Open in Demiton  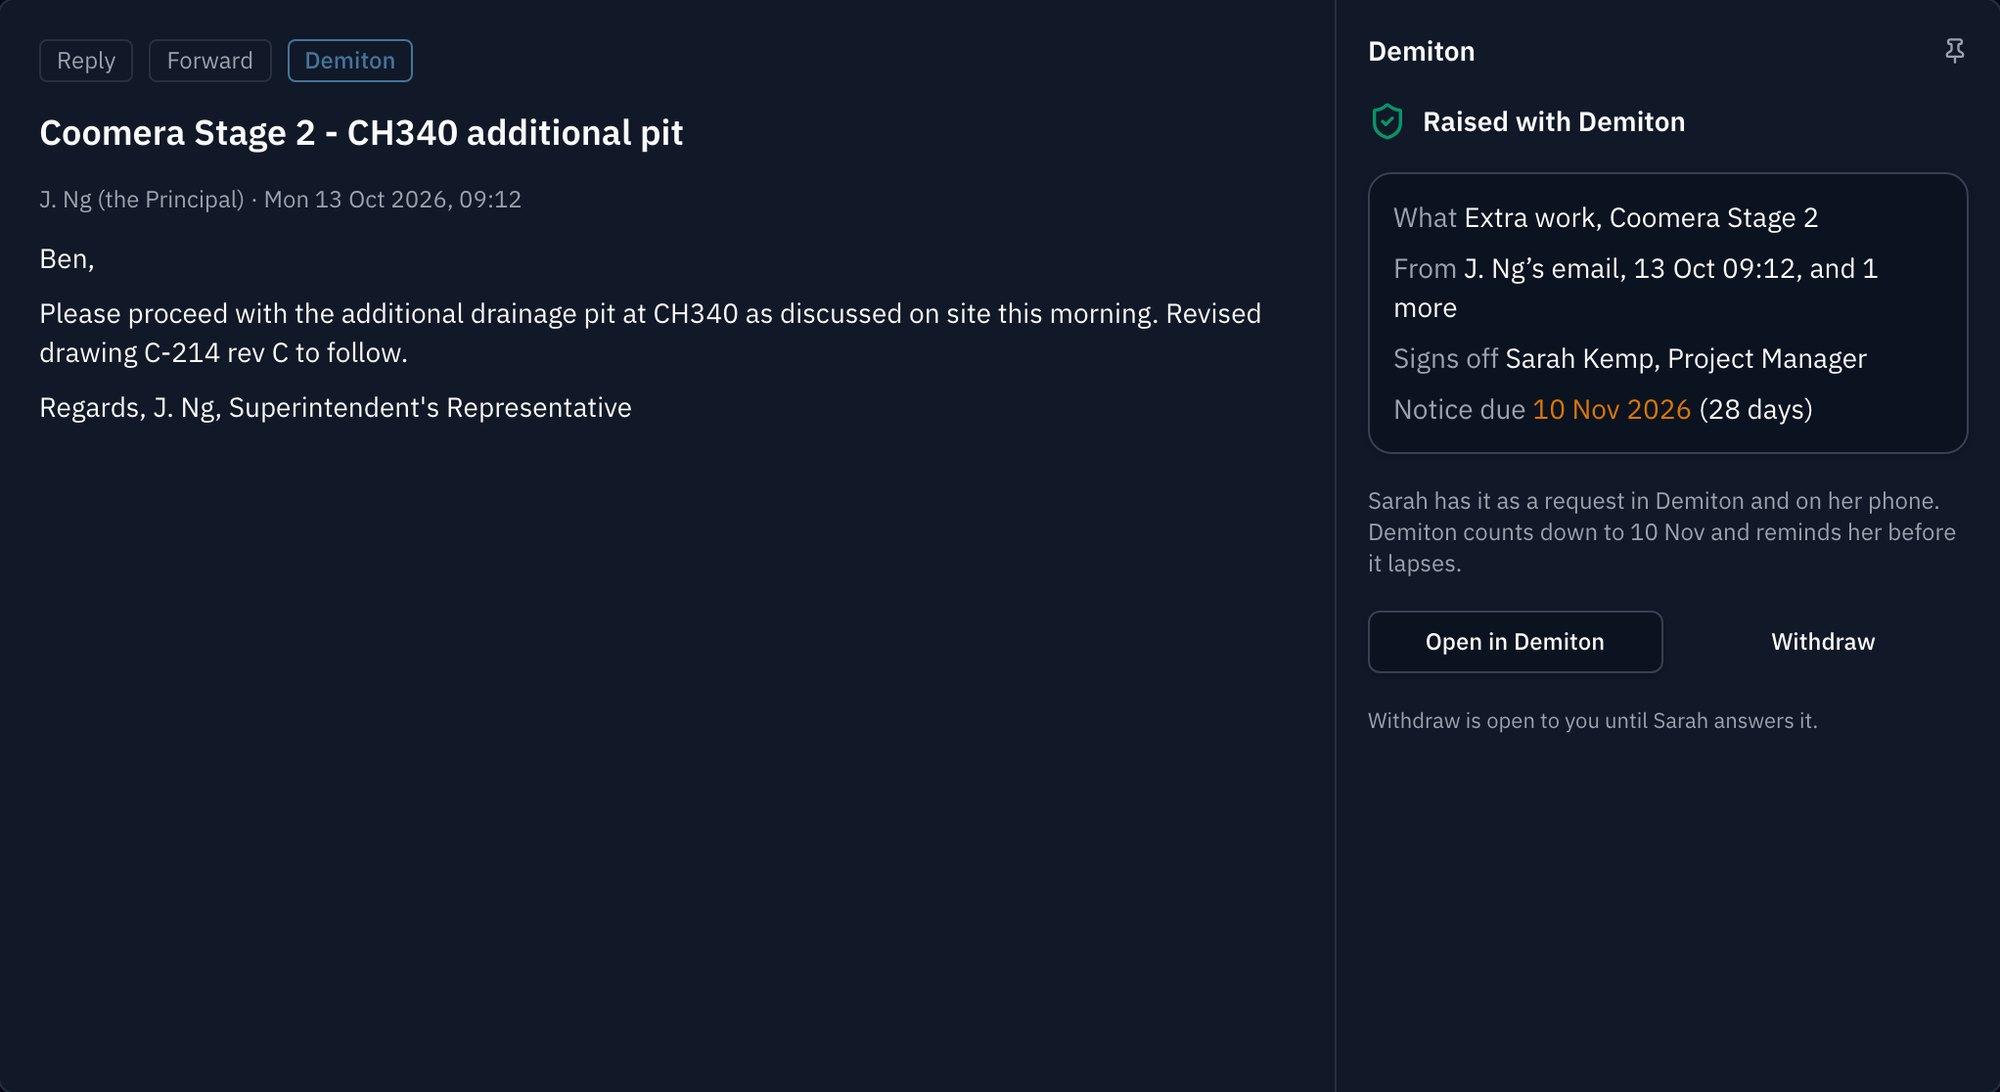[1515, 642]
